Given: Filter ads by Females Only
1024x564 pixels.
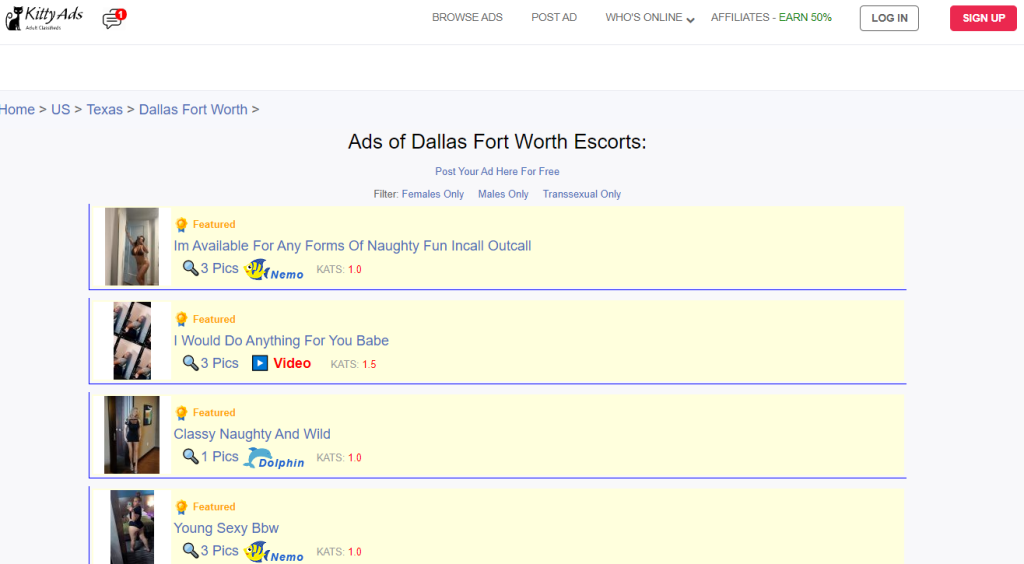Looking at the screenshot, I should tap(432, 194).
